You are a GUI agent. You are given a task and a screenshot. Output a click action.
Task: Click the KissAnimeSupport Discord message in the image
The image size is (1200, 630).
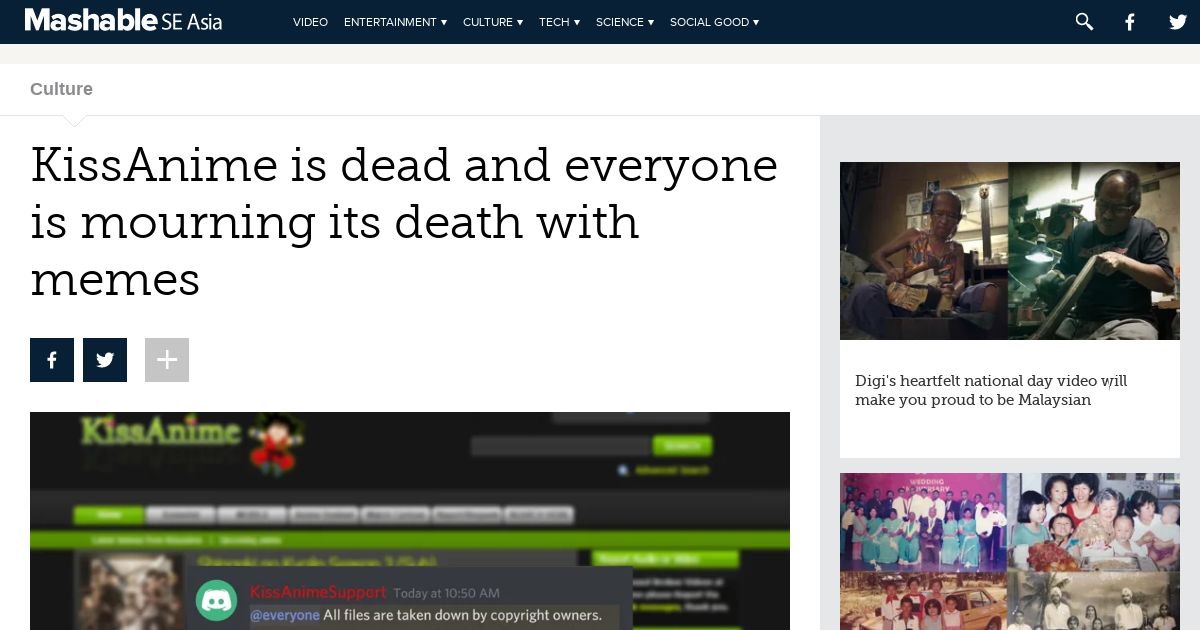point(409,600)
